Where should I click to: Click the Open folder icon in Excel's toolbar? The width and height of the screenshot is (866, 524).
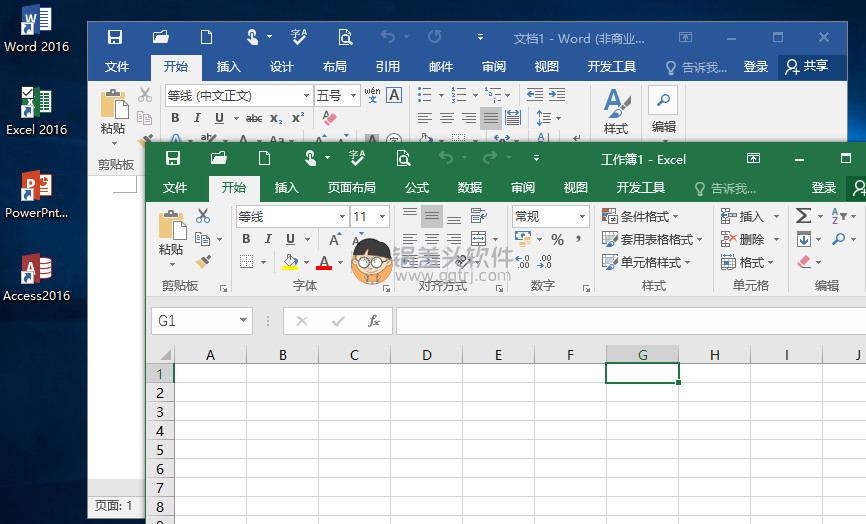pyautogui.click(x=219, y=158)
